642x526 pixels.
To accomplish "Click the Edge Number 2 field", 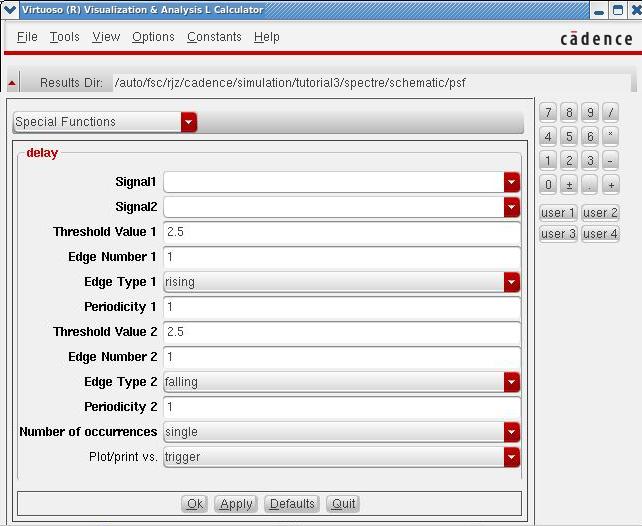I will (342, 357).
